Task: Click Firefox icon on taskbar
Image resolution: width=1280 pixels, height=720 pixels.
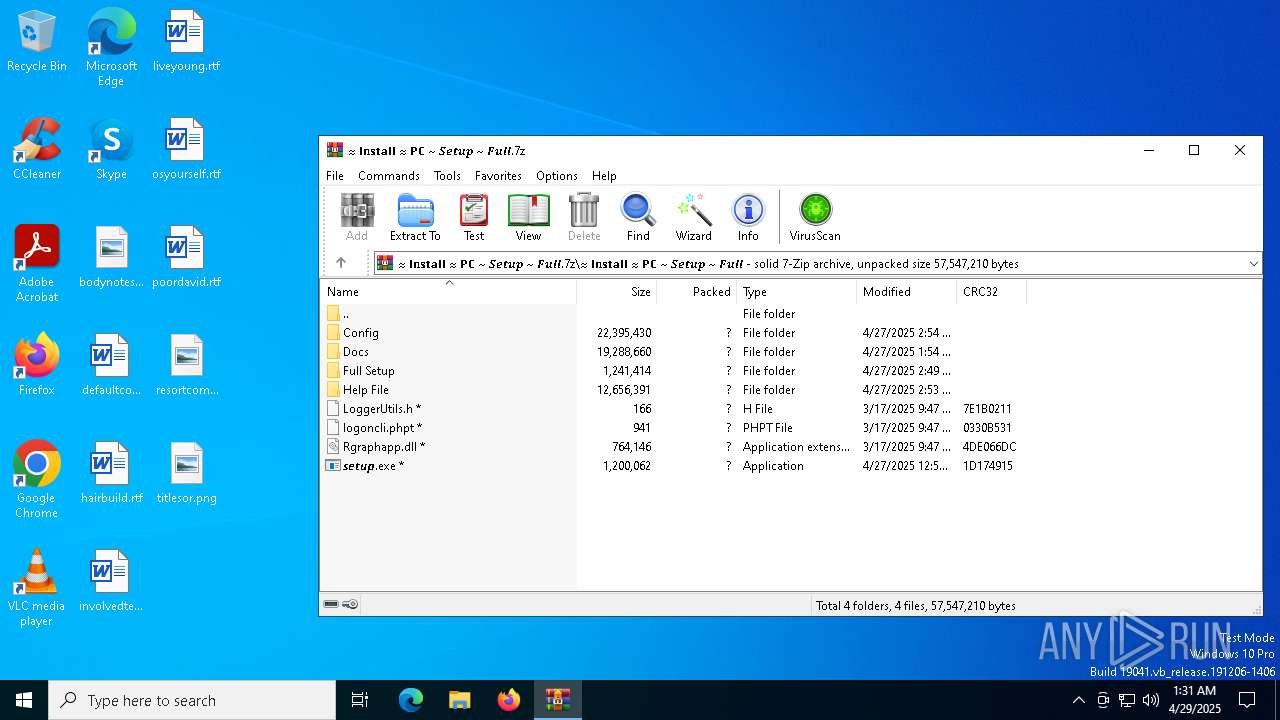Action: [x=509, y=700]
